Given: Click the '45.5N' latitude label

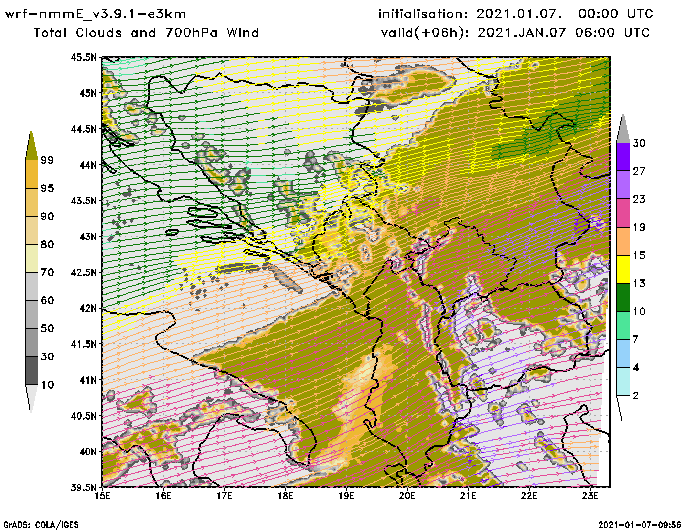Looking at the screenshot, I should click(x=83, y=57).
